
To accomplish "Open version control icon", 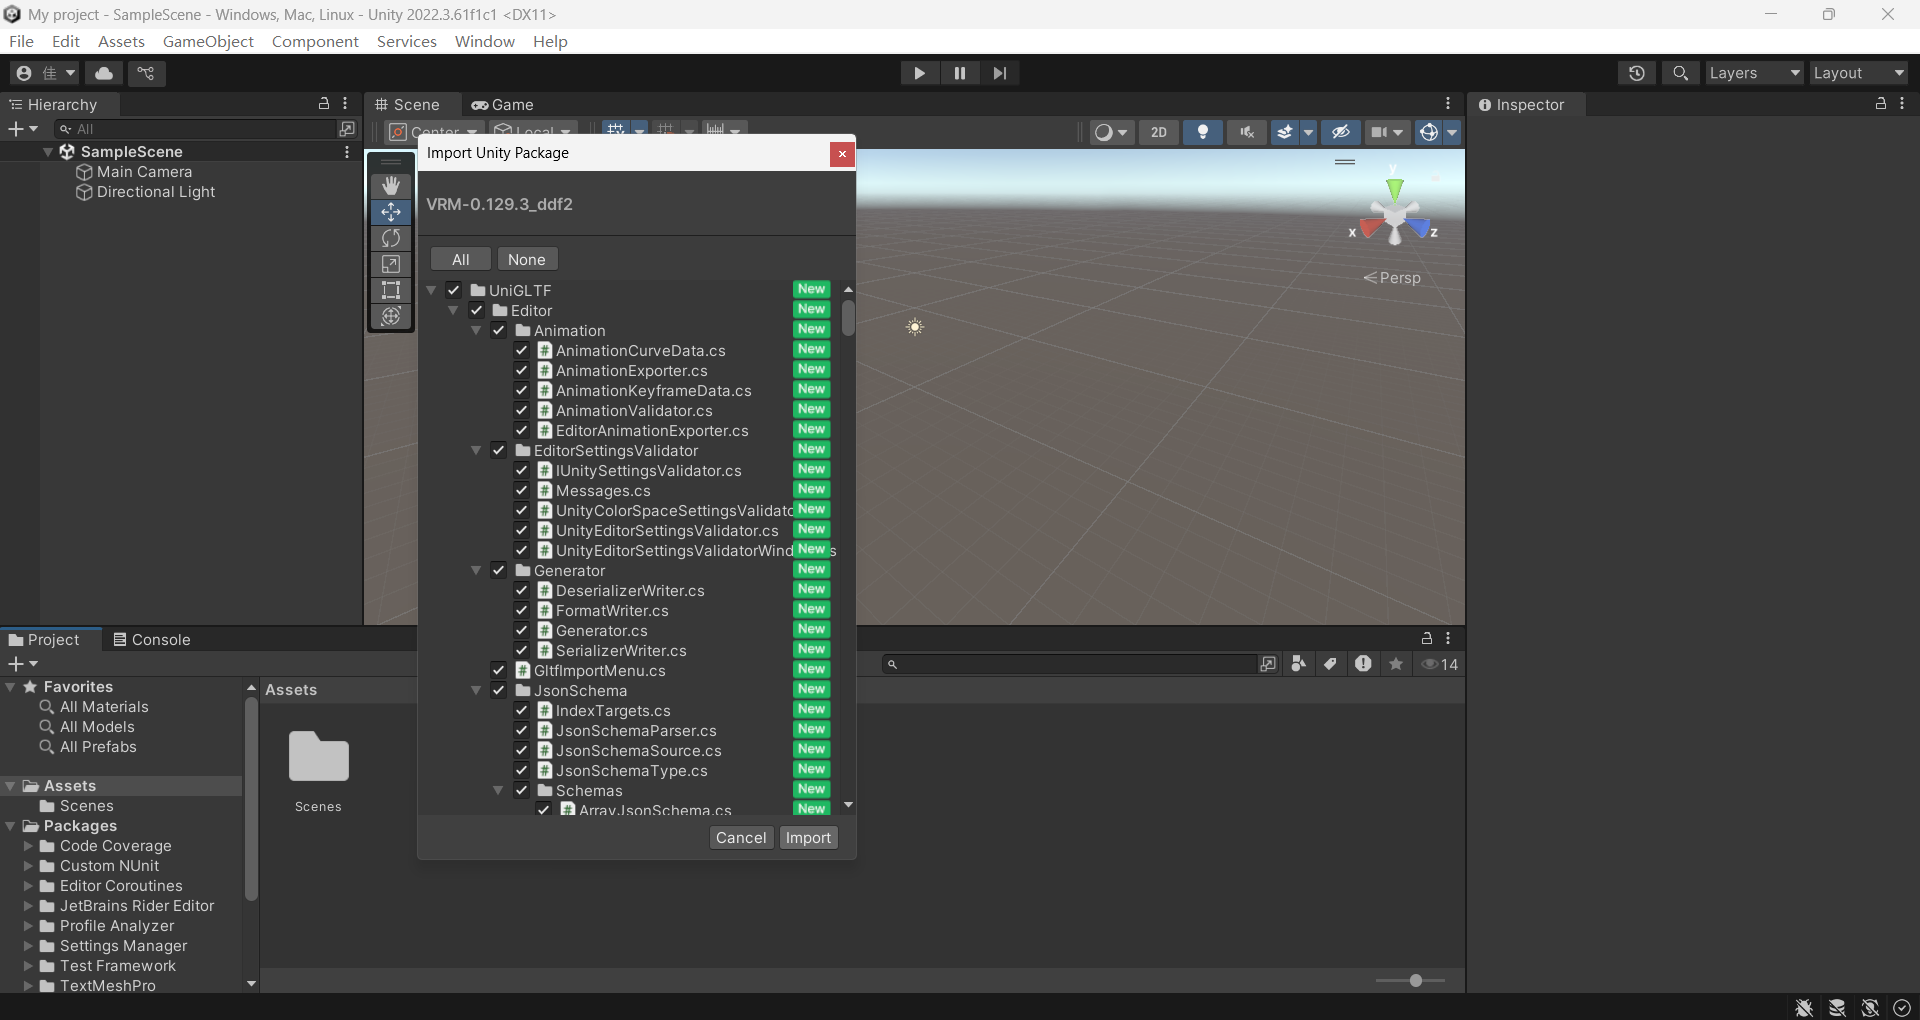I will [x=146, y=73].
